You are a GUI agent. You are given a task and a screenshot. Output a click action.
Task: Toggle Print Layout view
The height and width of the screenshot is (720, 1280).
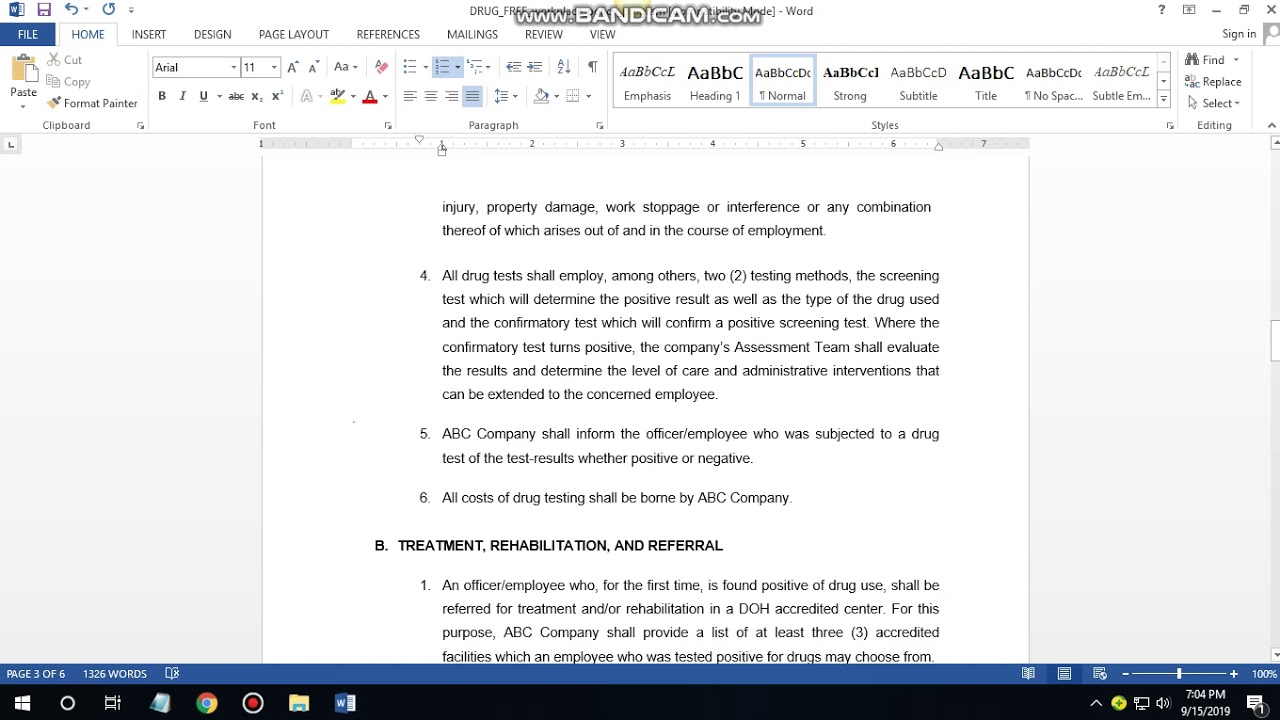coord(1064,674)
